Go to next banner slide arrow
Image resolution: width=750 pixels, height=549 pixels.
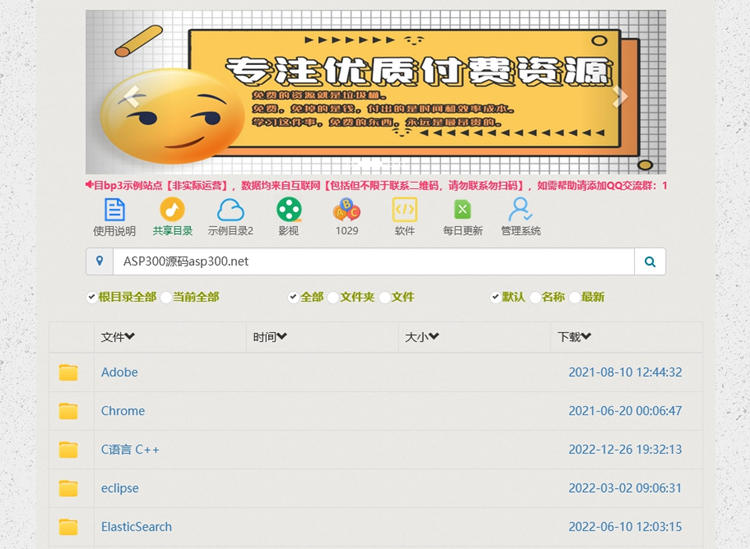coord(620,96)
